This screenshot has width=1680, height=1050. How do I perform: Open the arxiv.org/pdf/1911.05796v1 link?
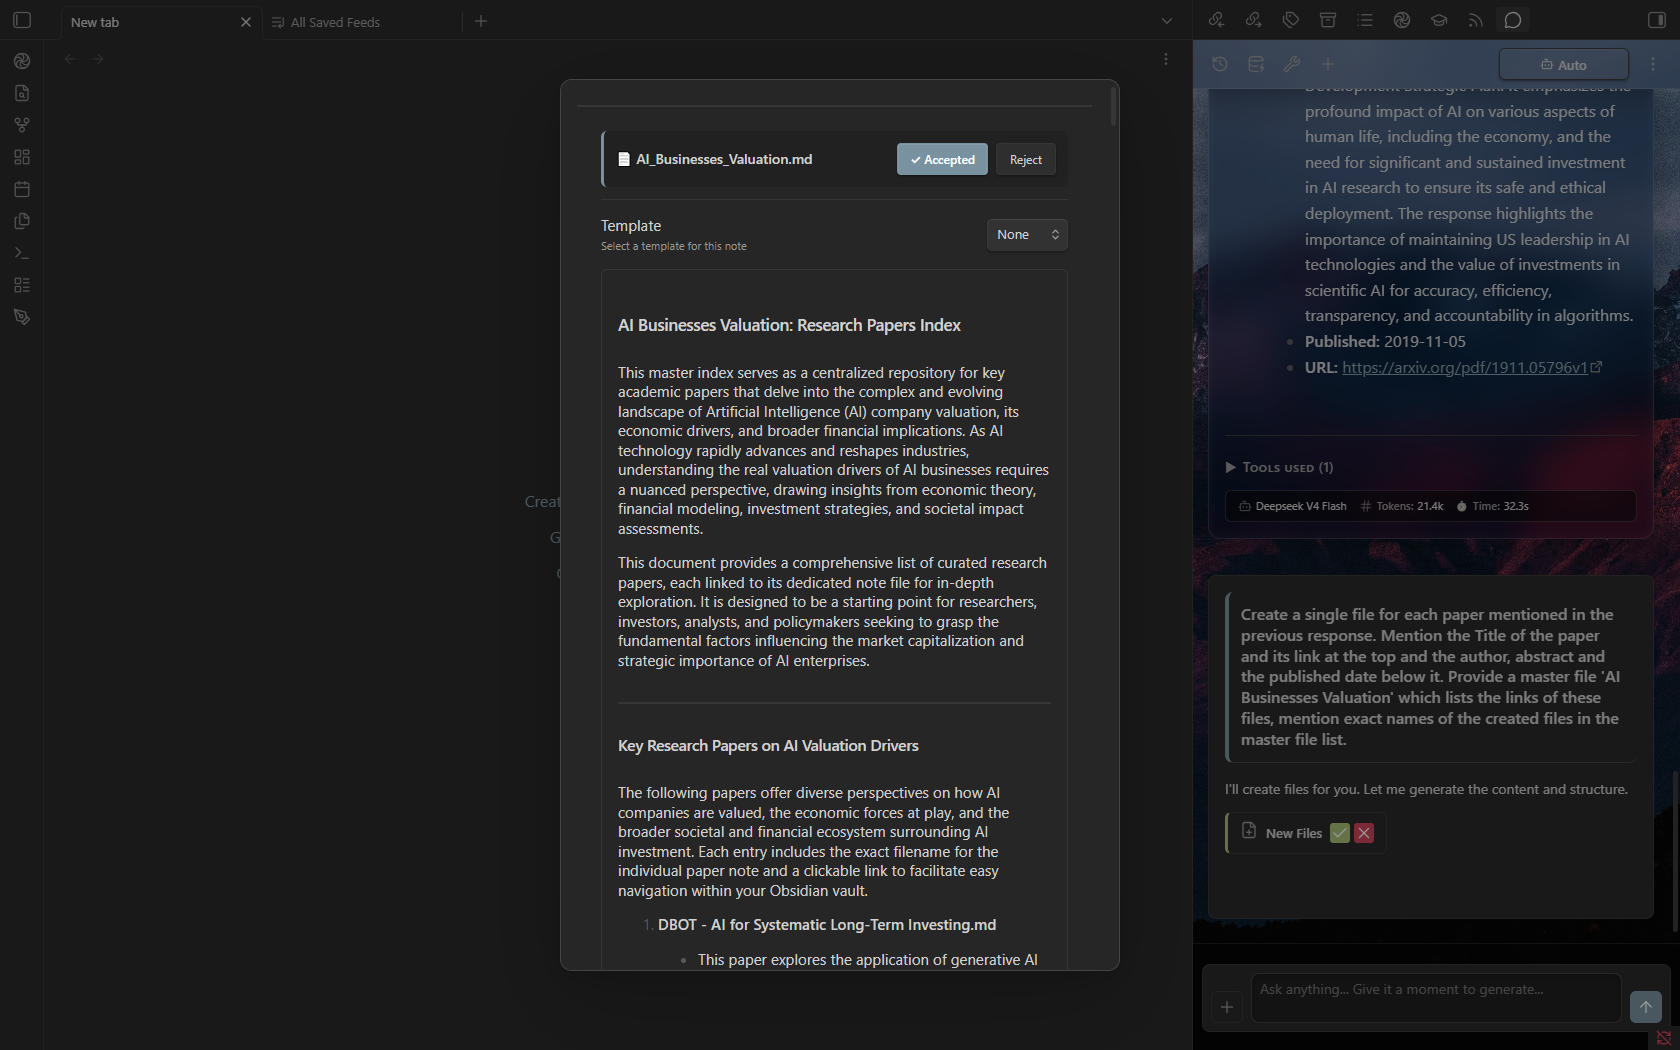(1465, 367)
